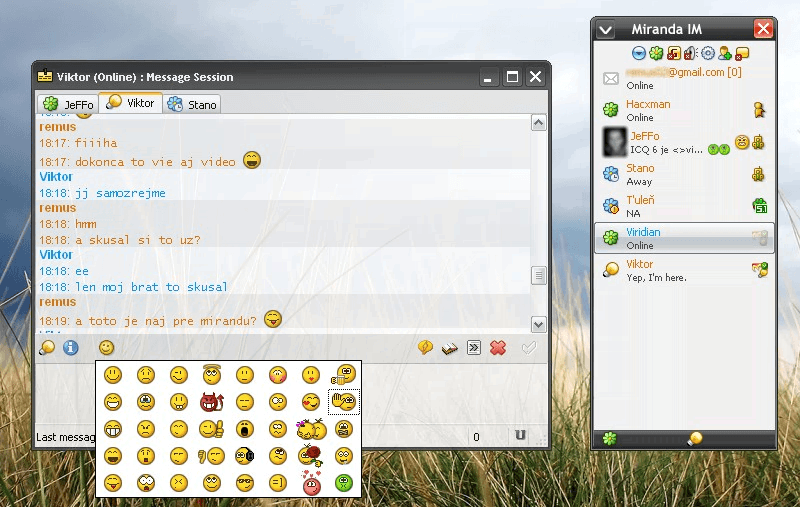Switch to the Stano chat tab
Screen dimensions: 800x507
192,104
